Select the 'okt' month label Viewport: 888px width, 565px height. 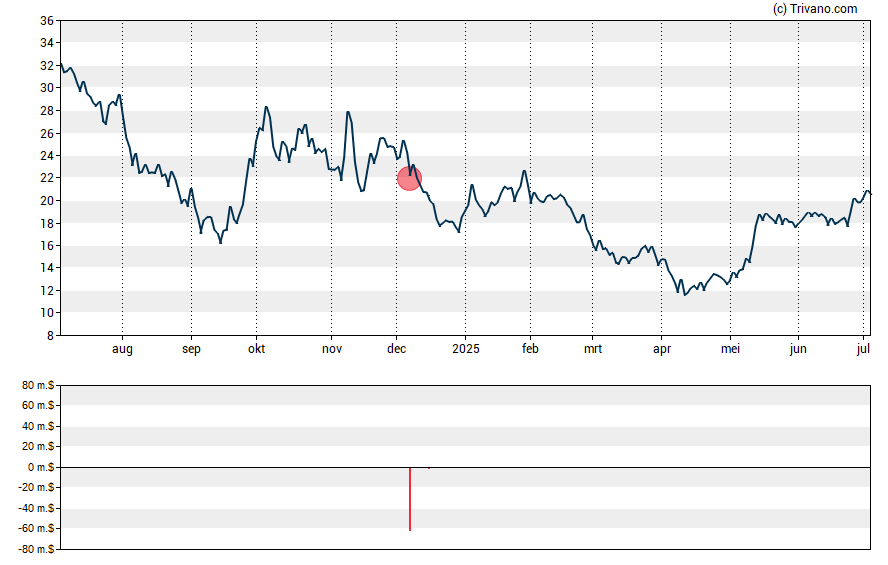pos(257,349)
